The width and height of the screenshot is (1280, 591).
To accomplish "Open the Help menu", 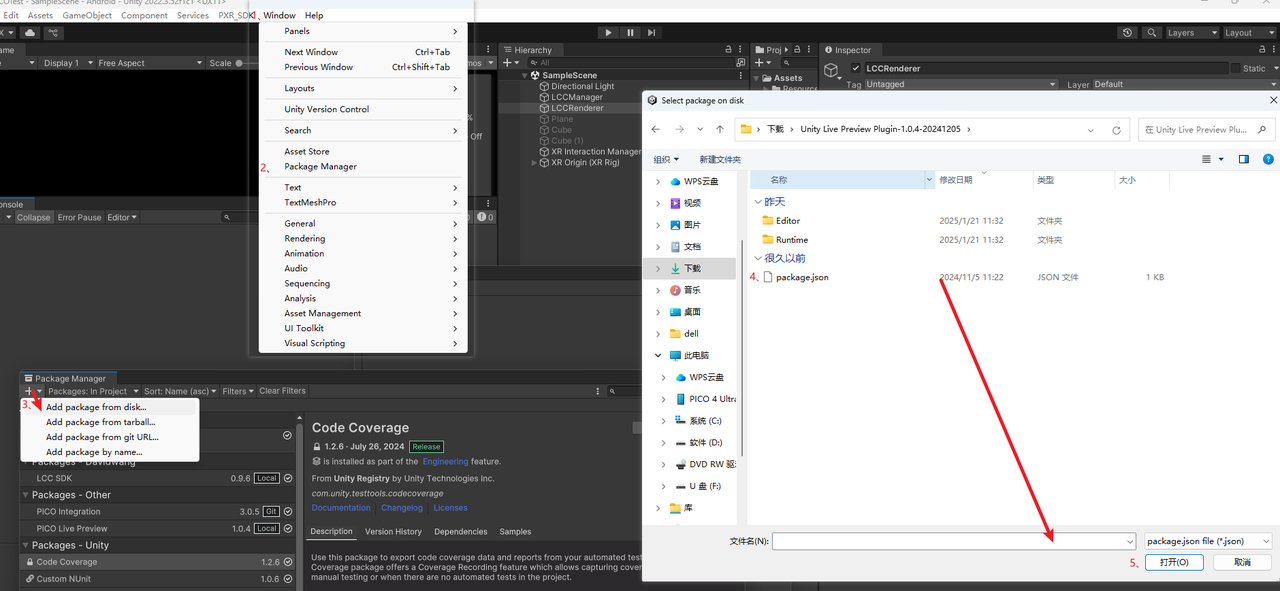I will coord(314,15).
